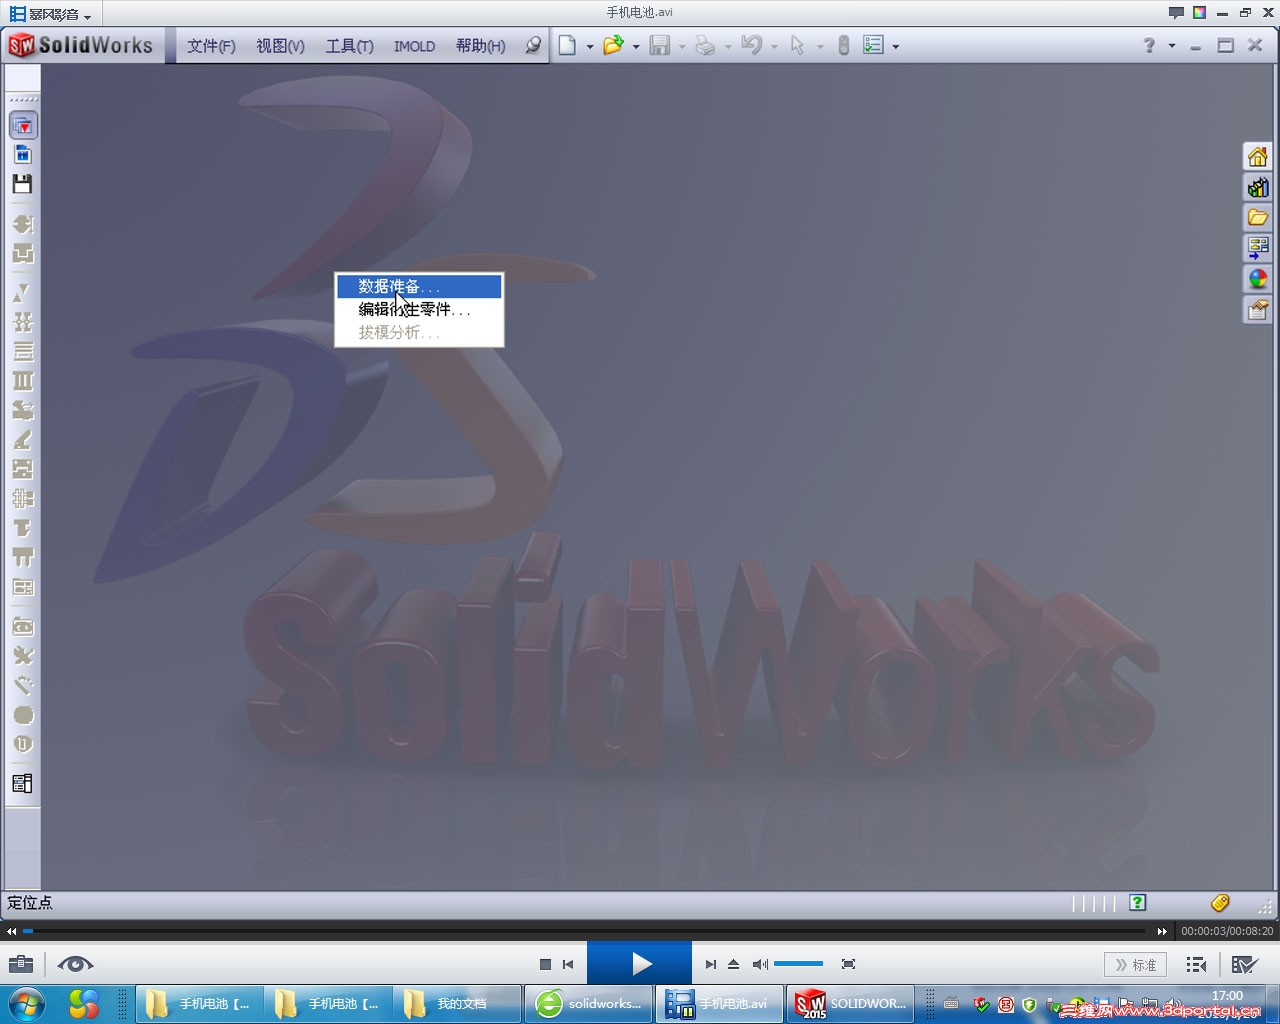Open the 我的文档 taskbar button
Screen dimensions: 1280x1024
coord(458,1004)
